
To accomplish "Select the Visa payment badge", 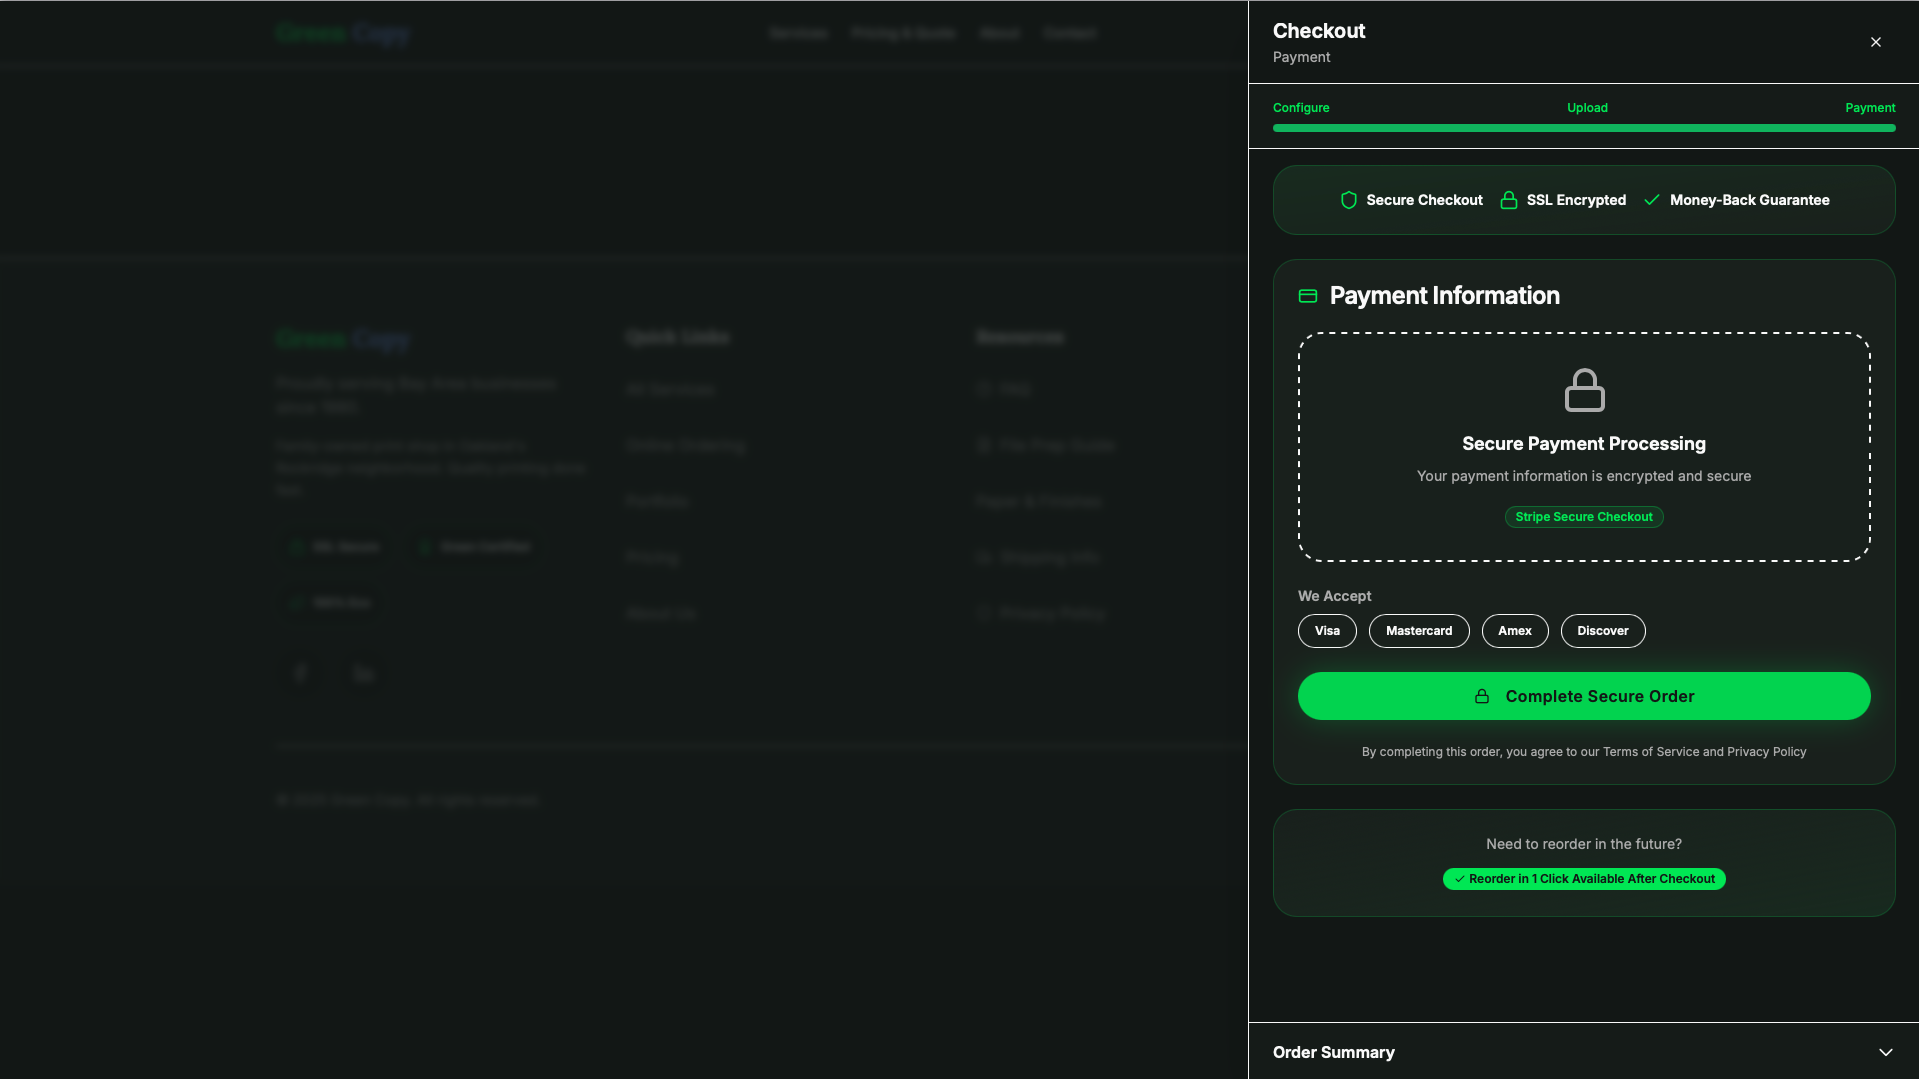I will coord(1326,631).
